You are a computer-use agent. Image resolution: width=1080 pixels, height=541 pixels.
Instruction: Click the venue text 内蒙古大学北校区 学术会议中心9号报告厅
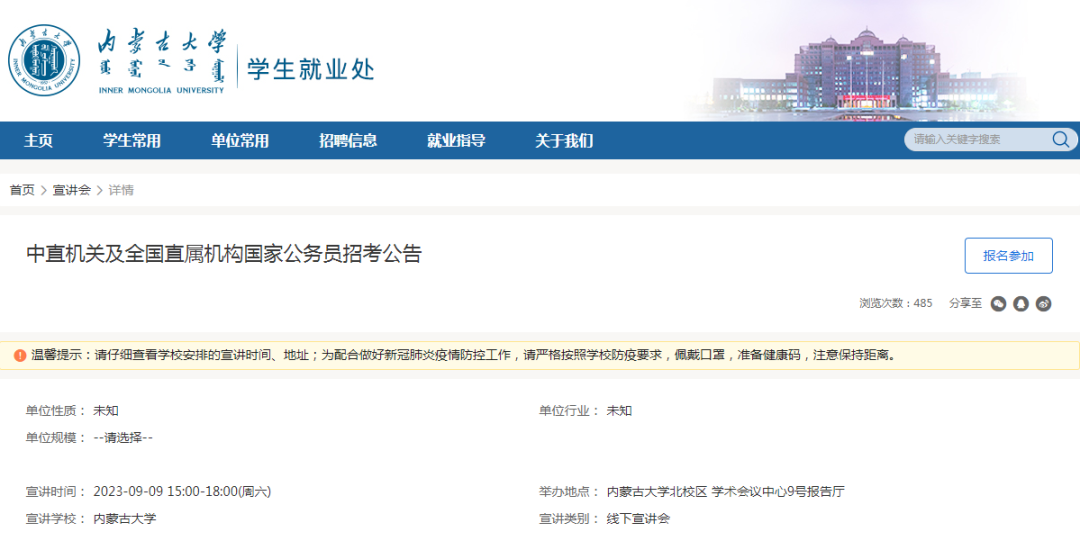[x=725, y=491]
